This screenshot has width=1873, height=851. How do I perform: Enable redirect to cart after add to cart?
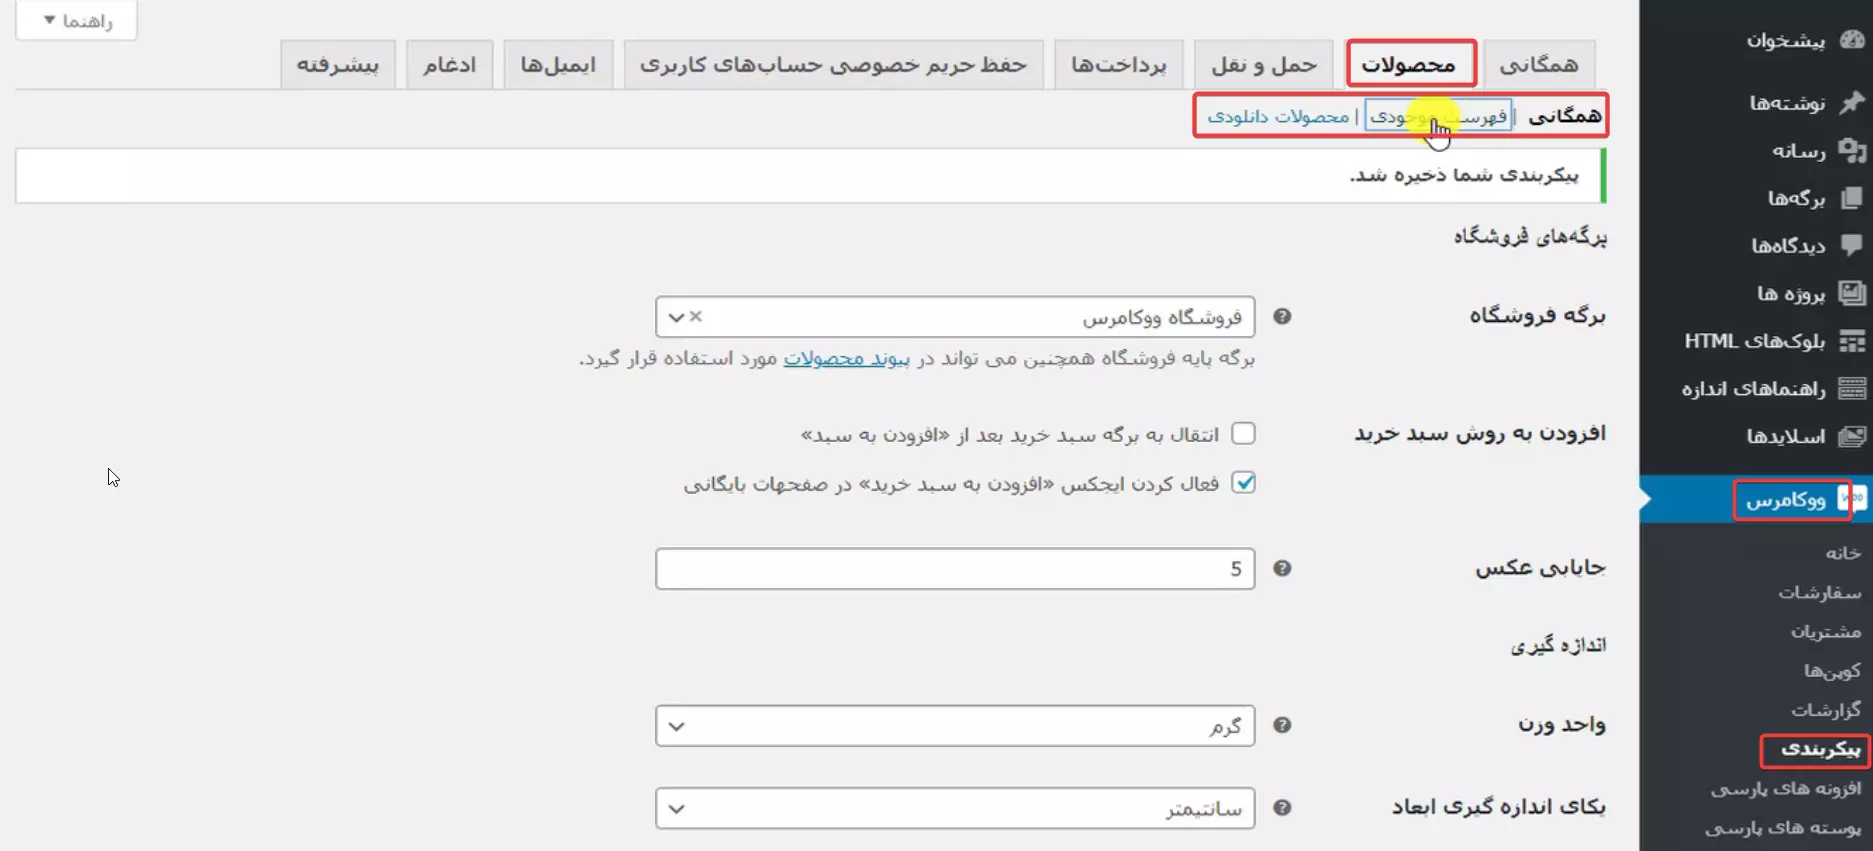tap(1243, 433)
